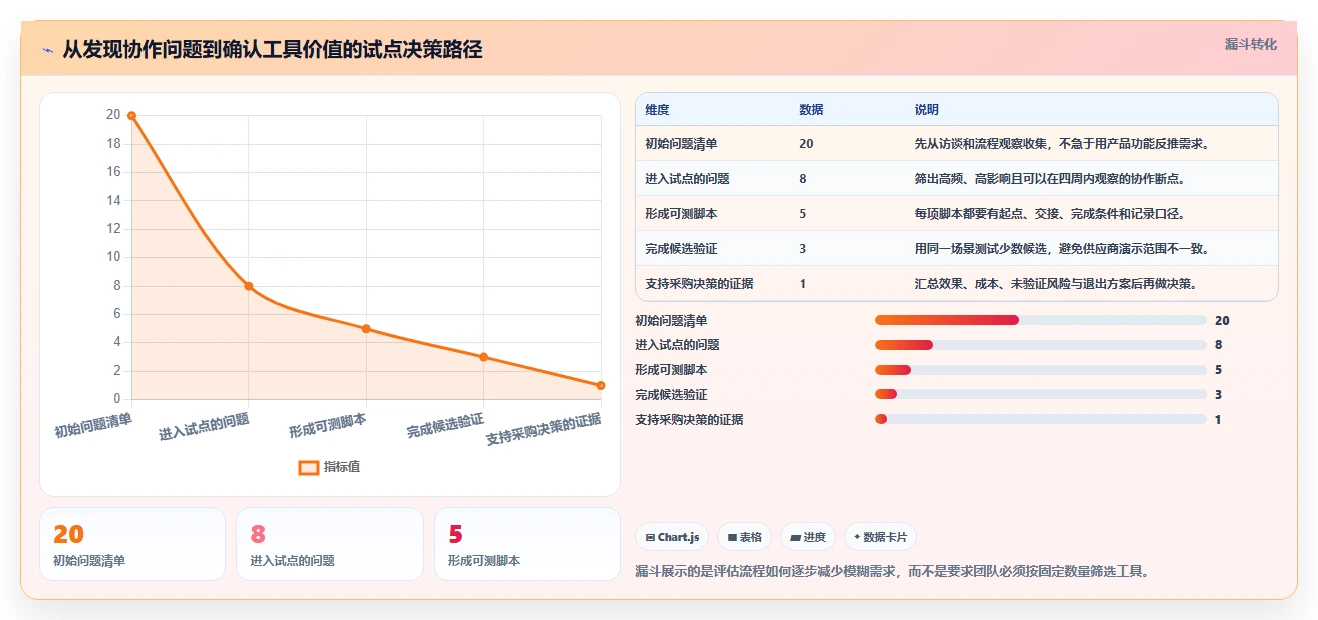Click the 进入试点的问题 progress bar
The width and height of the screenshot is (1318, 620).
tap(1040, 345)
